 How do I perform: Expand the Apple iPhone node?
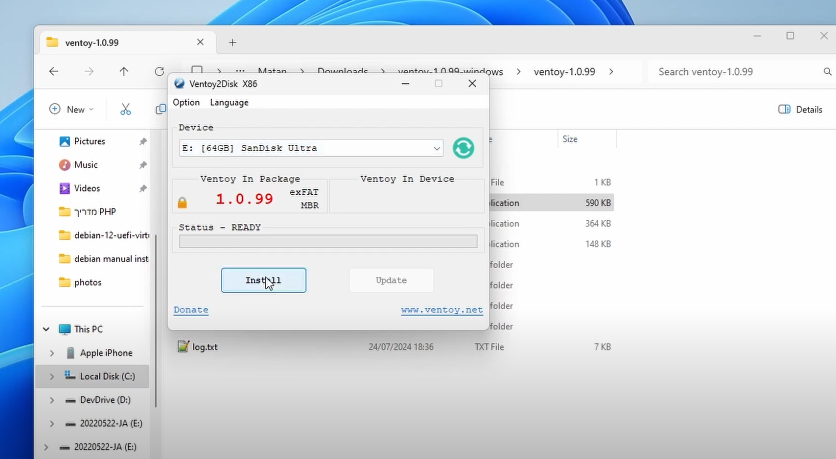coord(52,353)
